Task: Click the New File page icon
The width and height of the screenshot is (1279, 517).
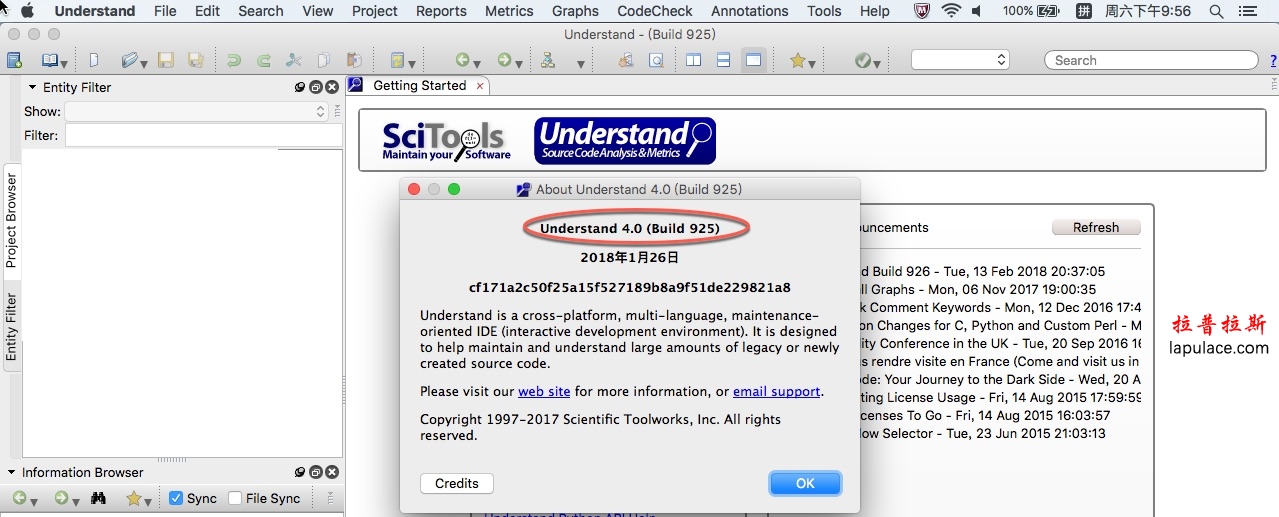Action: (x=94, y=60)
